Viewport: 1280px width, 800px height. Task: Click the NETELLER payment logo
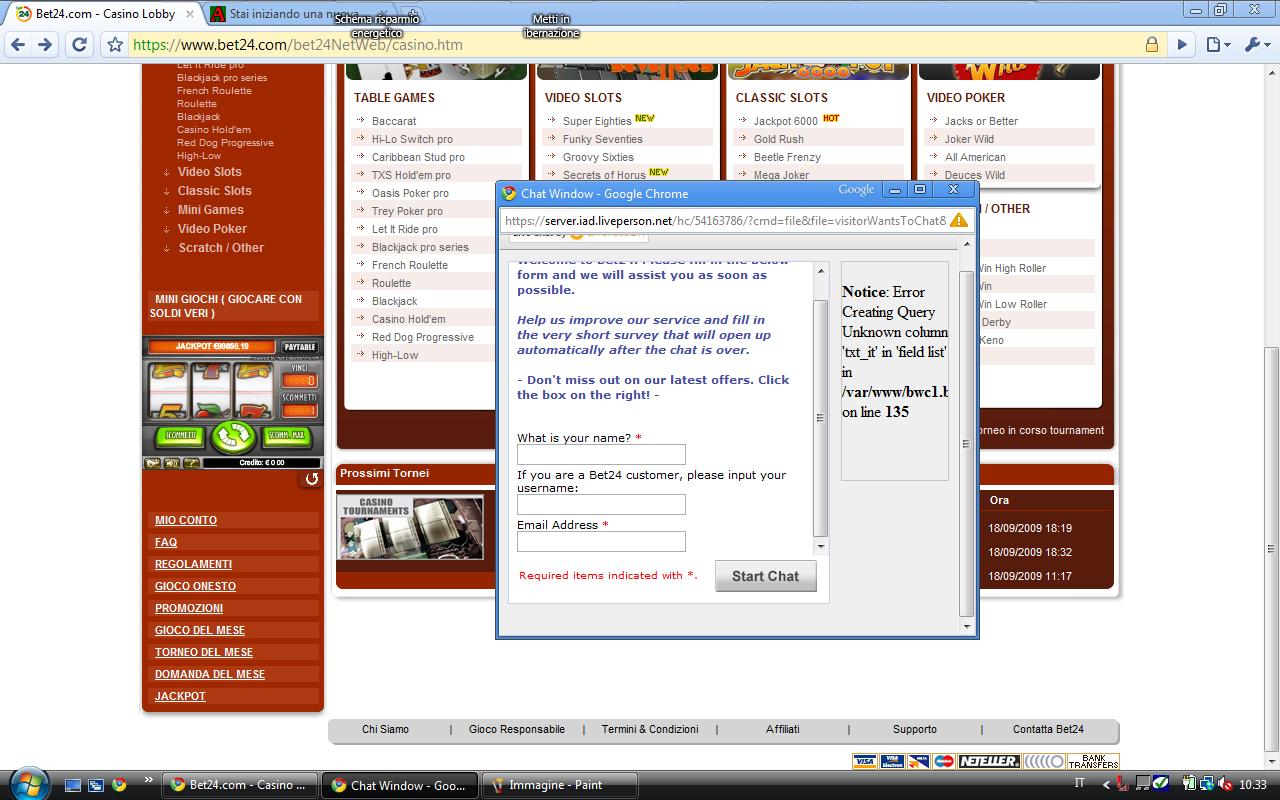click(989, 762)
